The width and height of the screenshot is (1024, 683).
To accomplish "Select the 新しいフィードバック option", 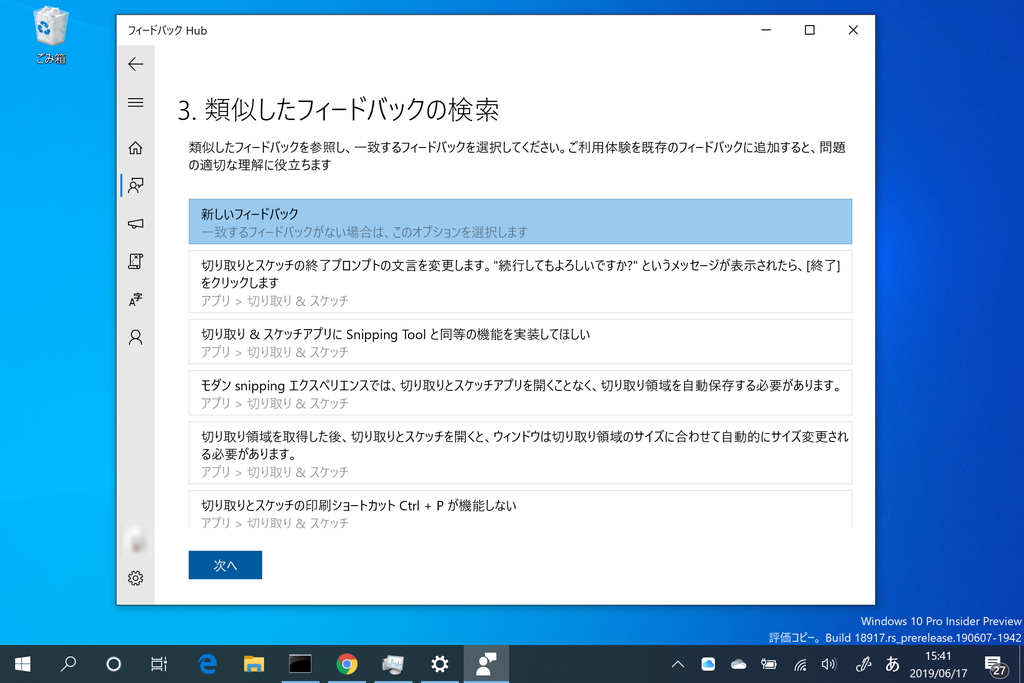I will [x=520, y=221].
